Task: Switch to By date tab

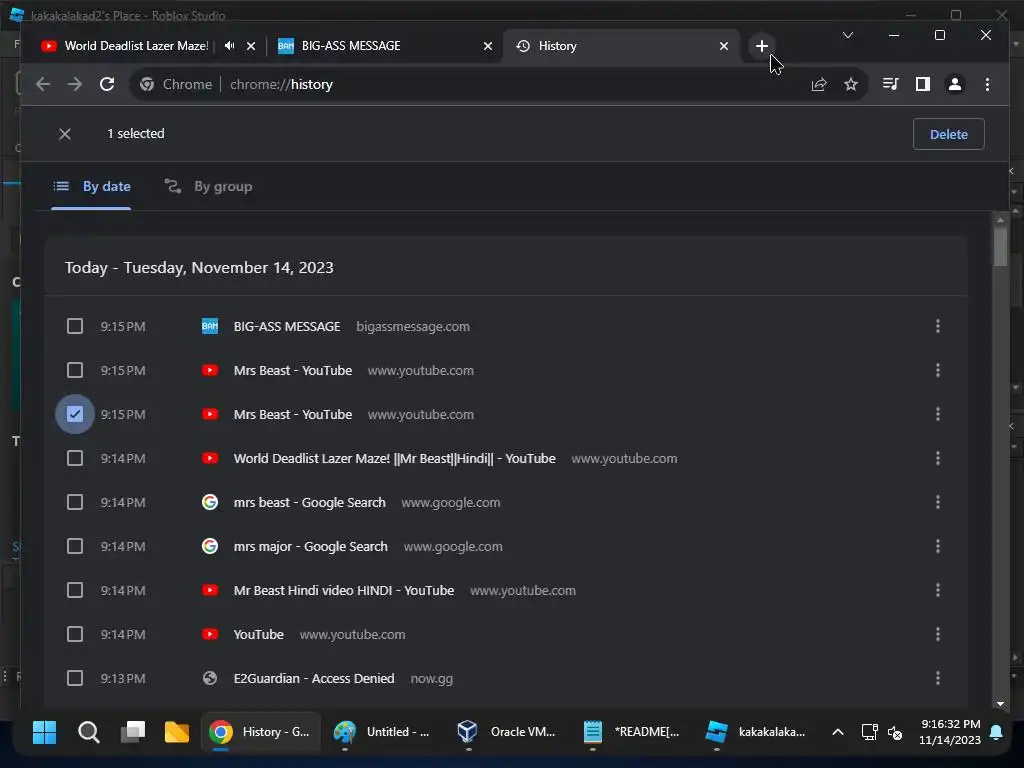Action: [x=91, y=187]
